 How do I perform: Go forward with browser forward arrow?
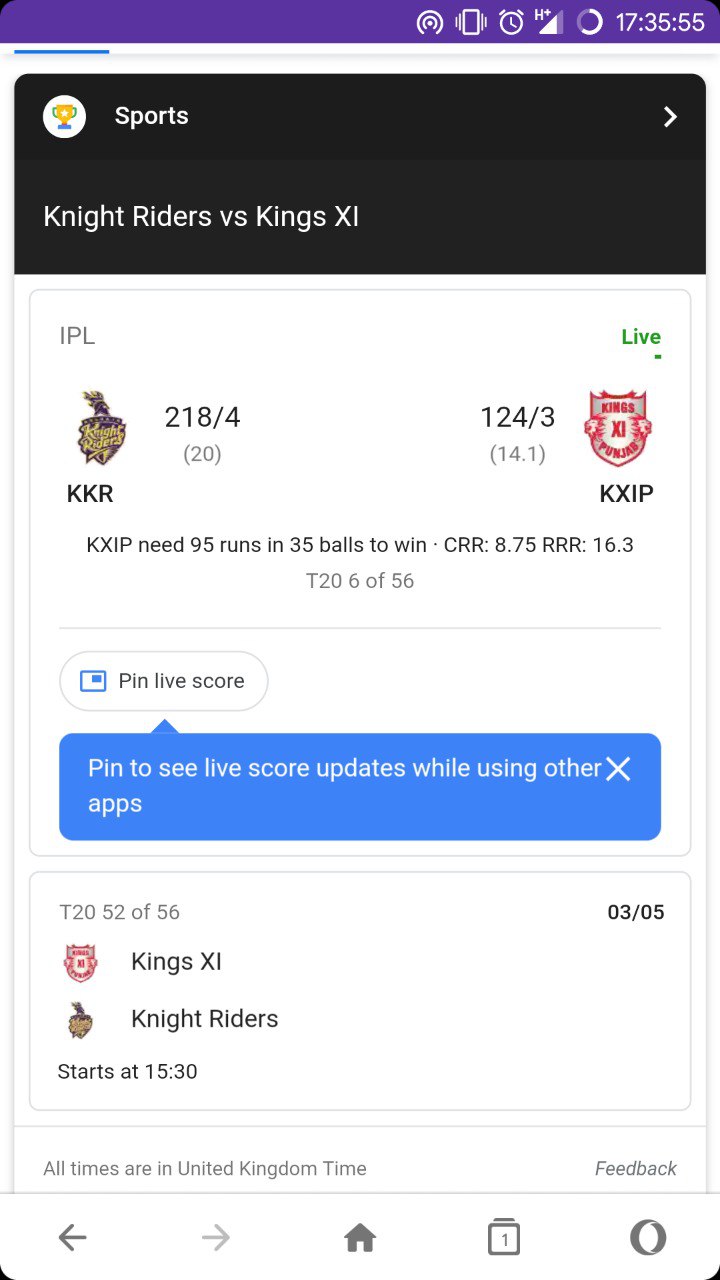point(216,1238)
